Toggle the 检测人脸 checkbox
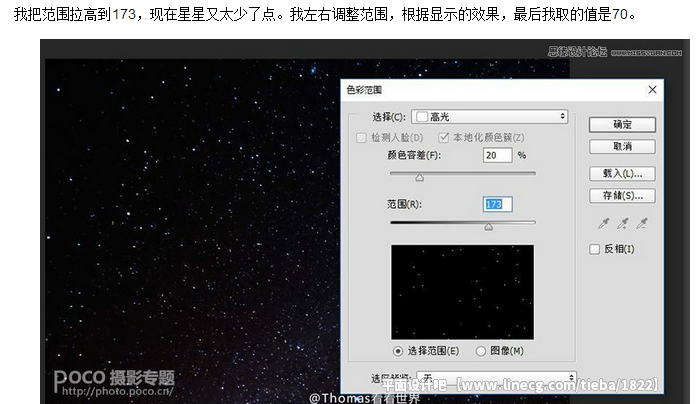 click(x=361, y=138)
